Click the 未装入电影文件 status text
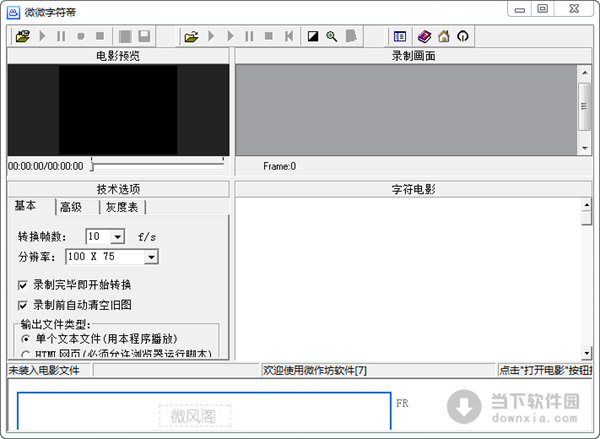 click(44, 370)
